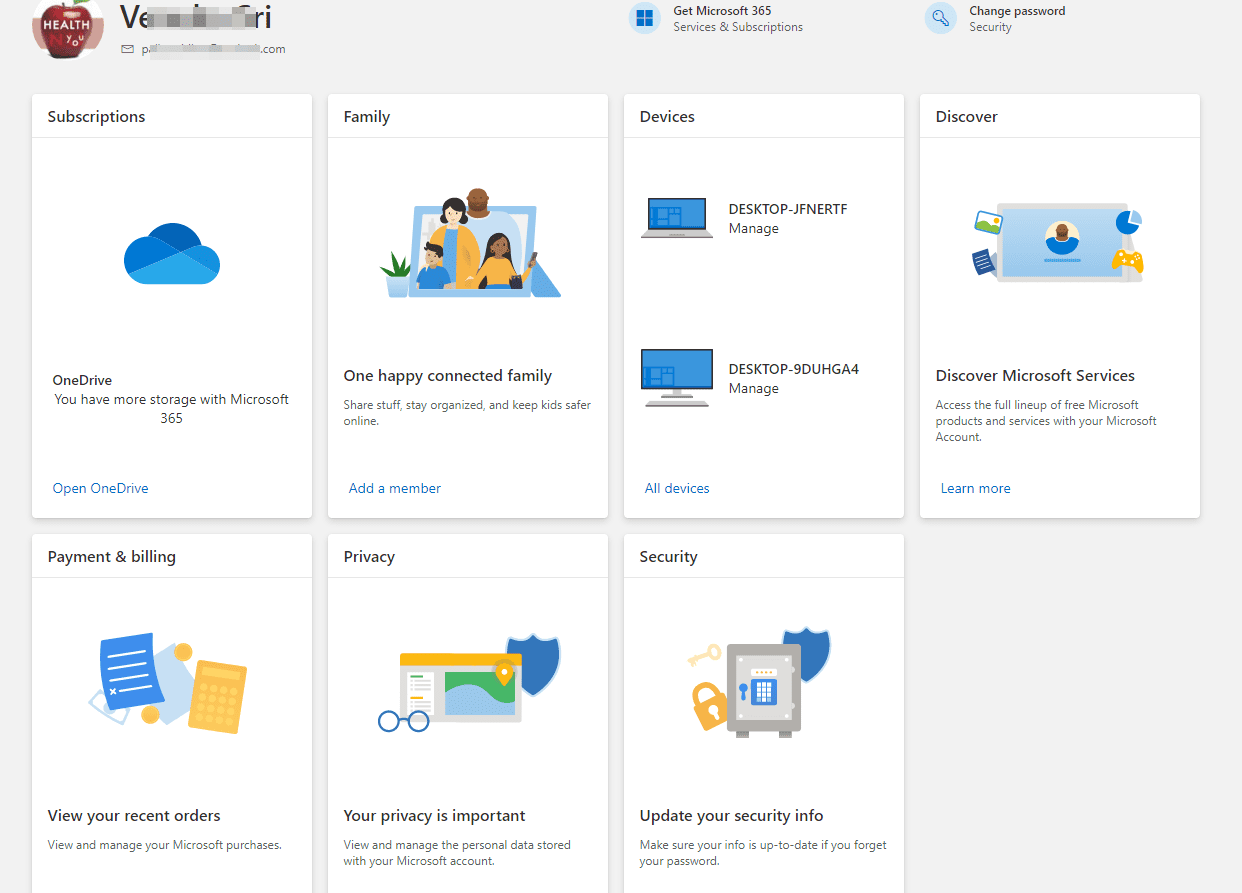Open the Payment & billing card header

pos(111,557)
